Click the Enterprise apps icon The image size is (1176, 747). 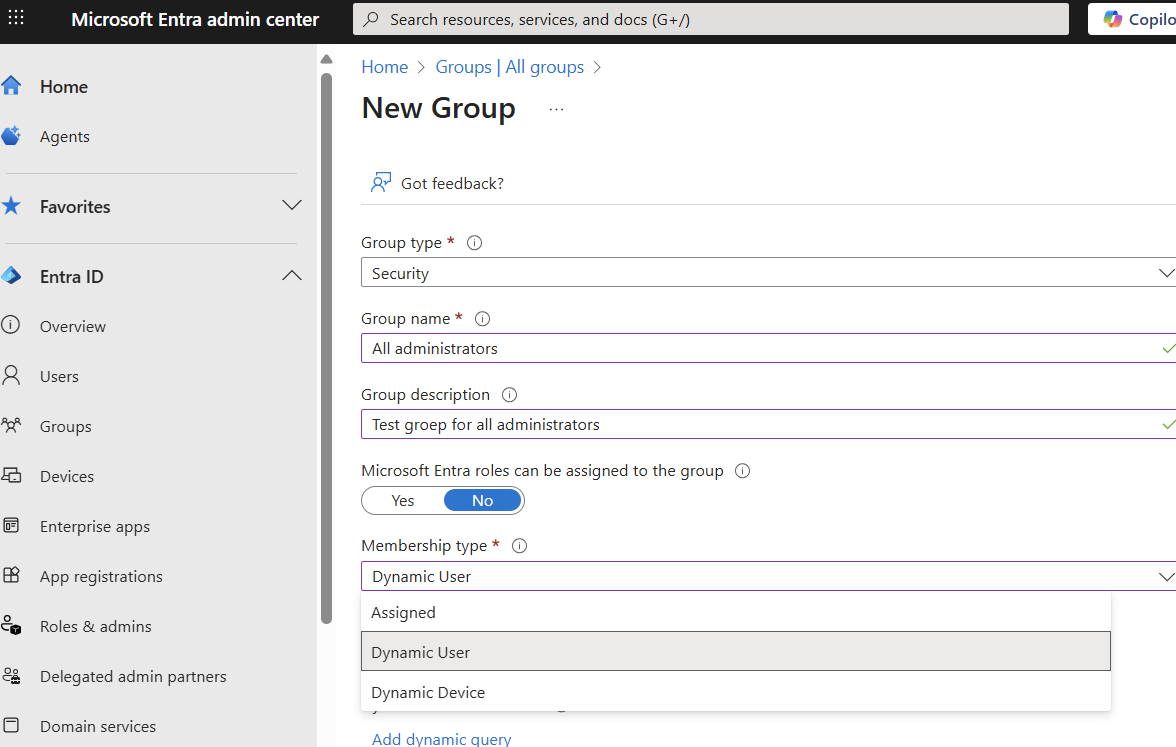tap(11, 526)
